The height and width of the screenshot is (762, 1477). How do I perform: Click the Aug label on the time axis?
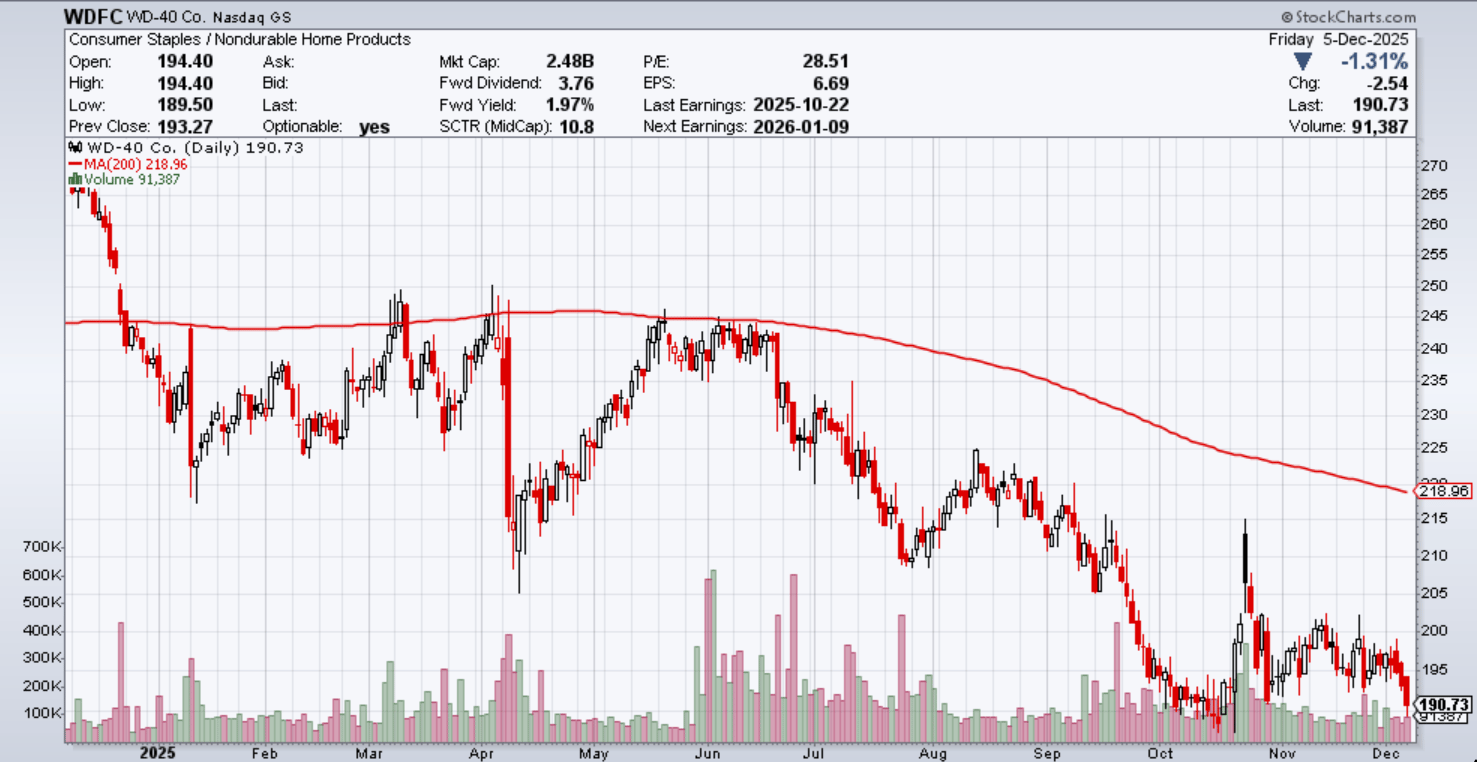point(932,752)
